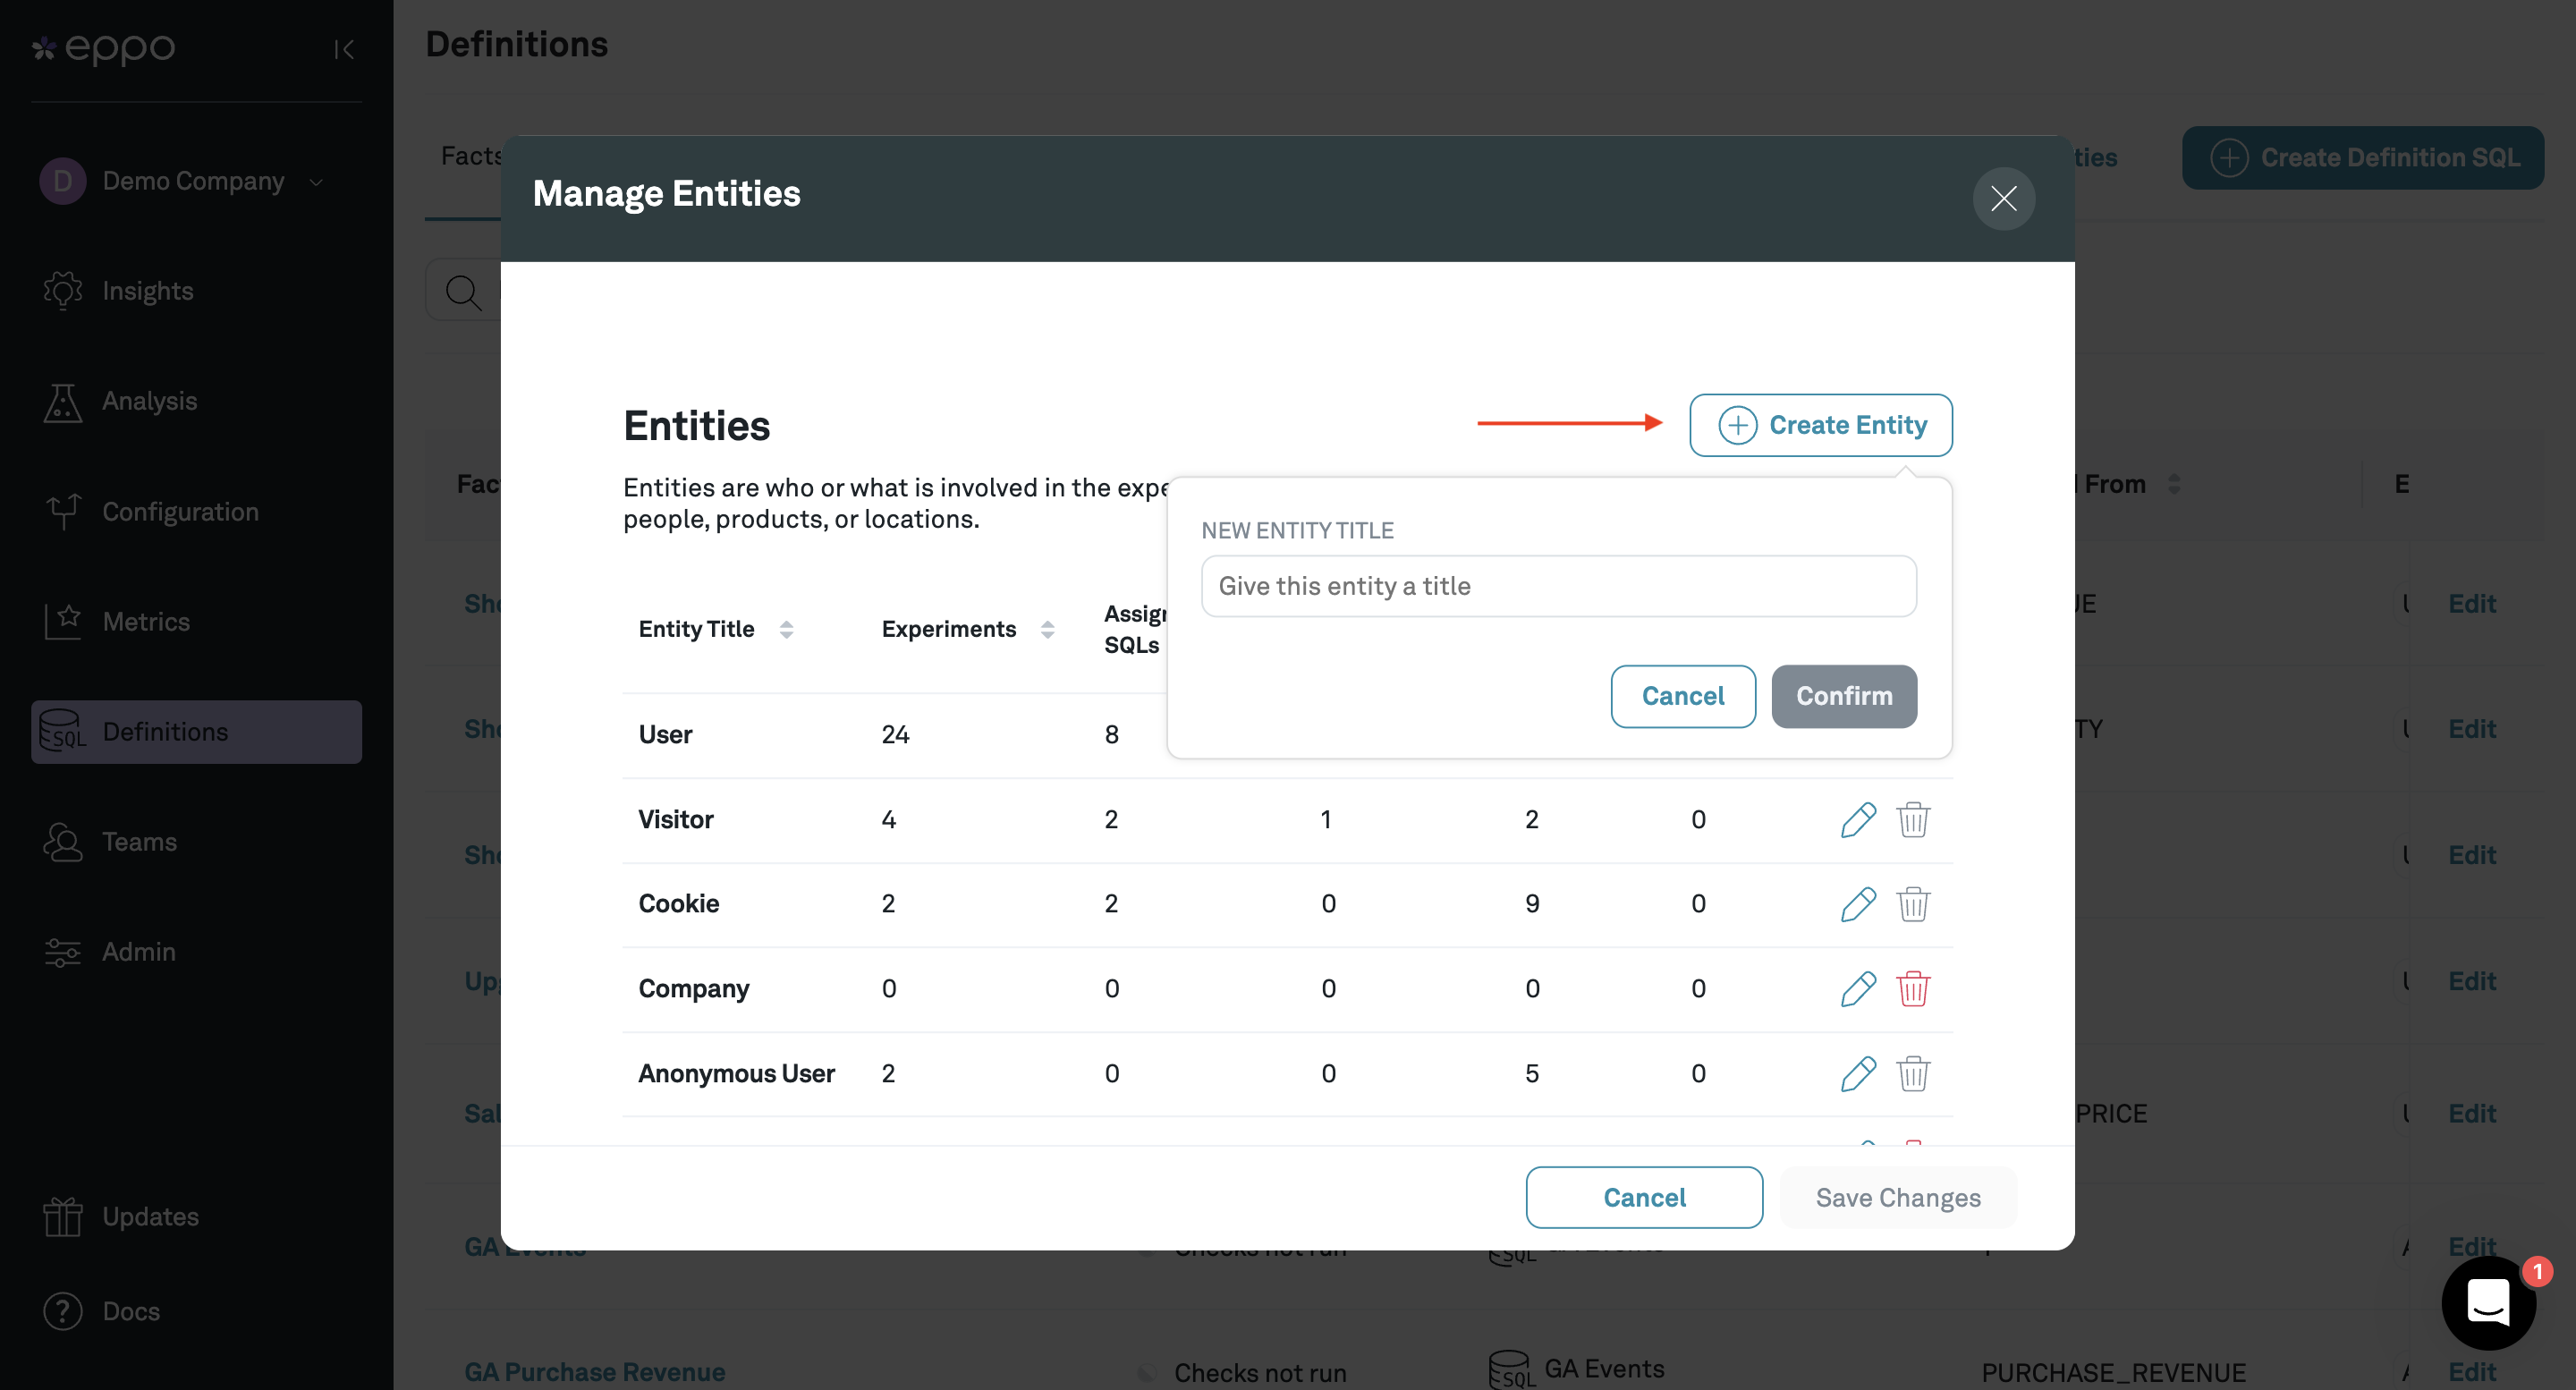This screenshot has width=2576, height=1390.
Task: Delete the Company entity via trash icon
Action: click(x=1912, y=989)
